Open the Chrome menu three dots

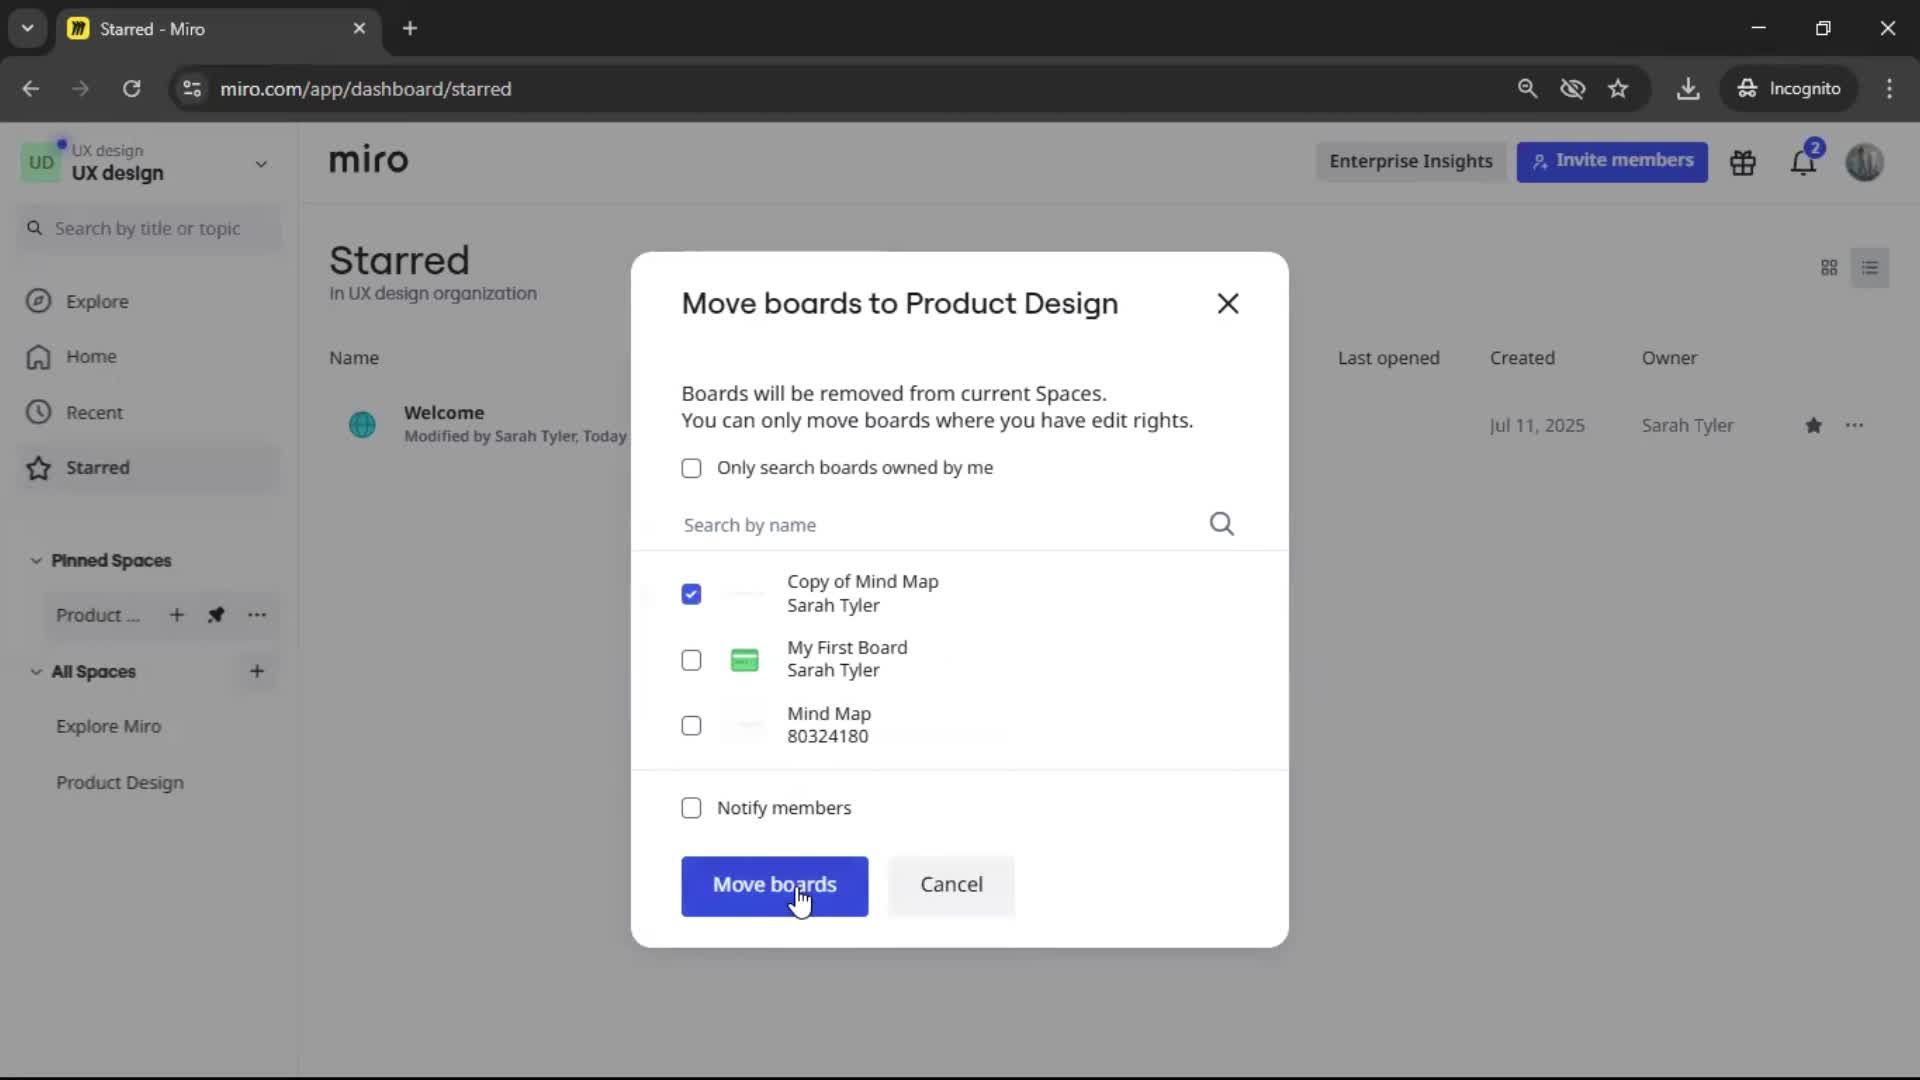(x=1889, y=89)
